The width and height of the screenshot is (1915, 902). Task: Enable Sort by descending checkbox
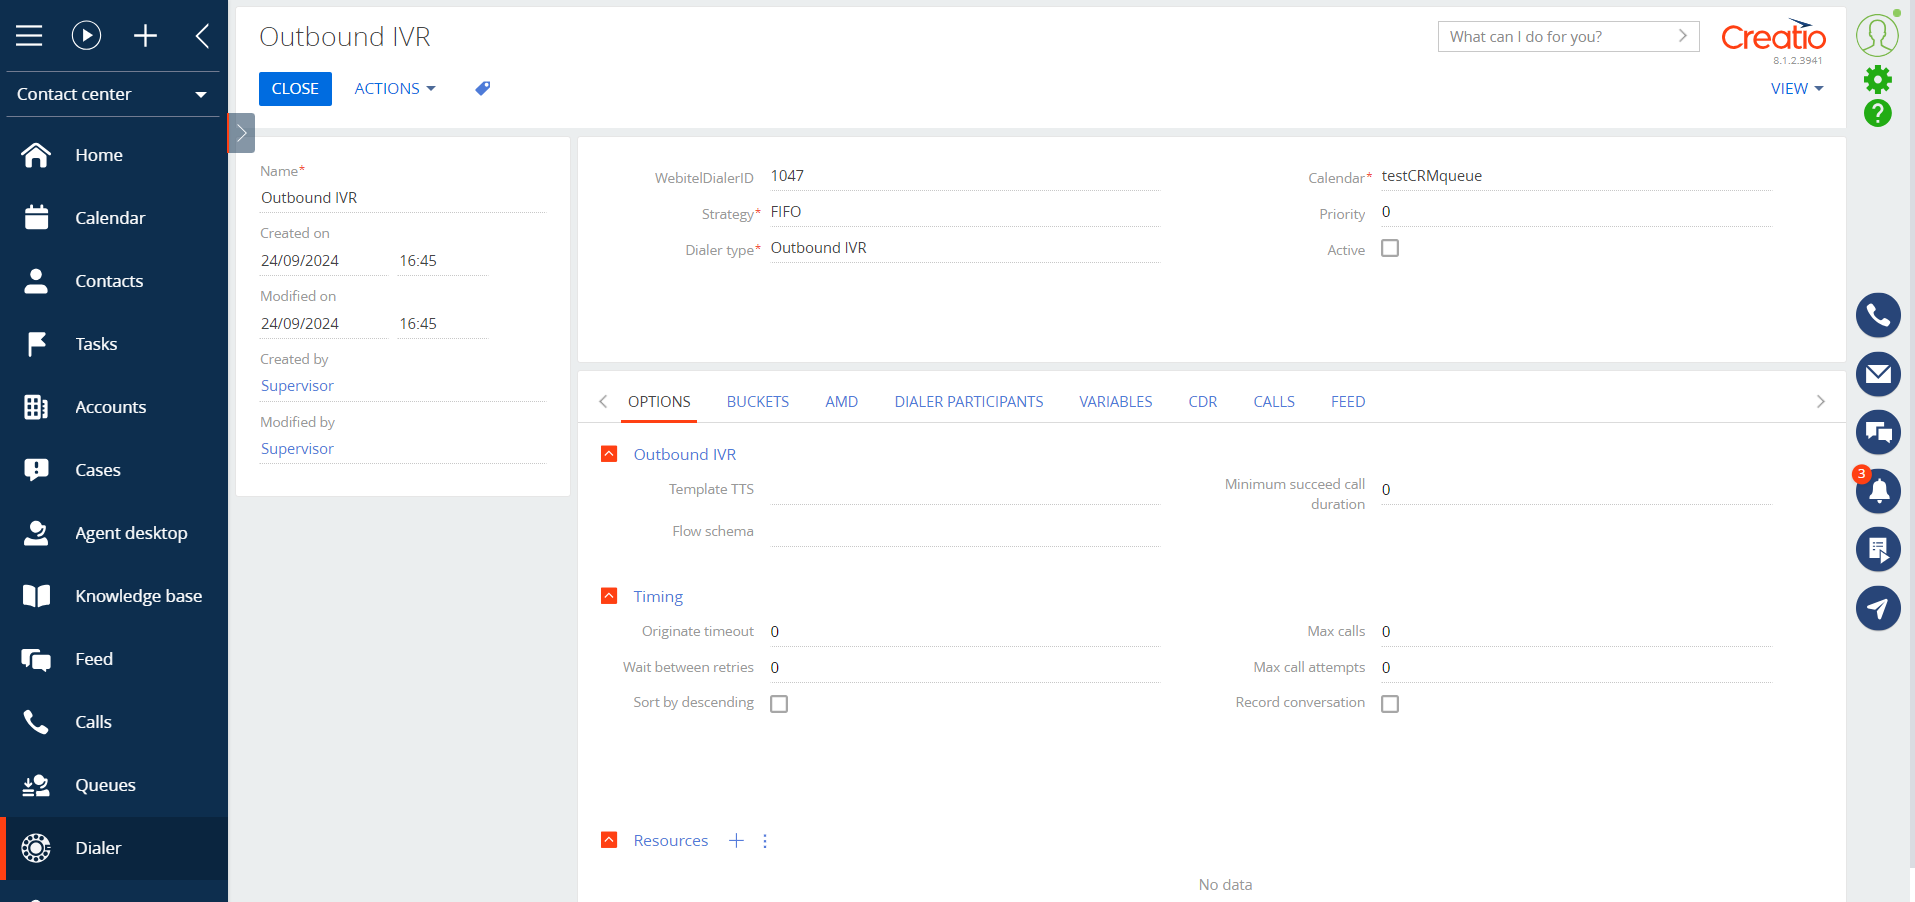(779, 704)
